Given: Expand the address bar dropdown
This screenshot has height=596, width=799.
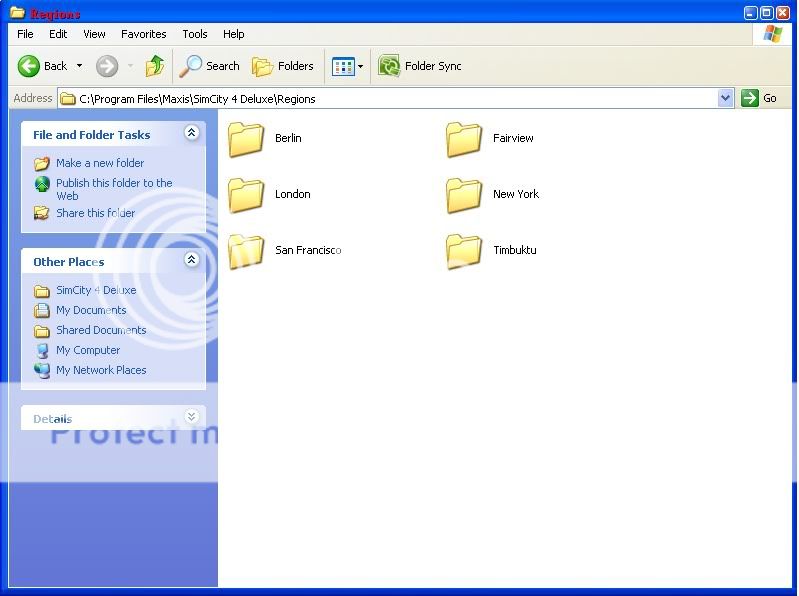Looking at the screenshot, I should click(x=726, y=98).
